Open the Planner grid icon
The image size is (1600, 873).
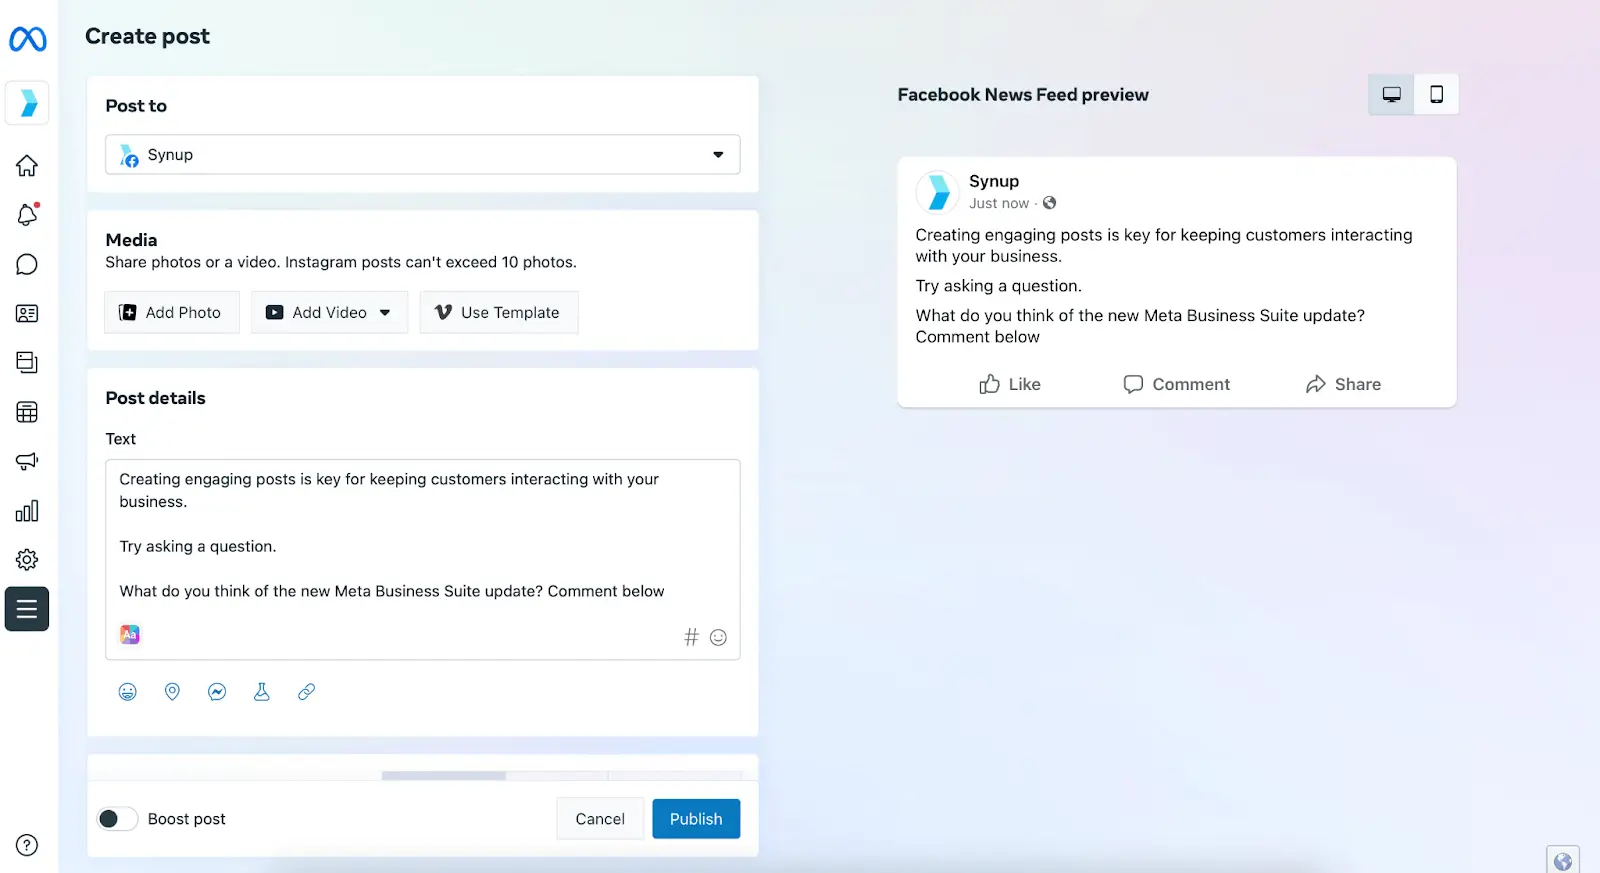(27, 412)
